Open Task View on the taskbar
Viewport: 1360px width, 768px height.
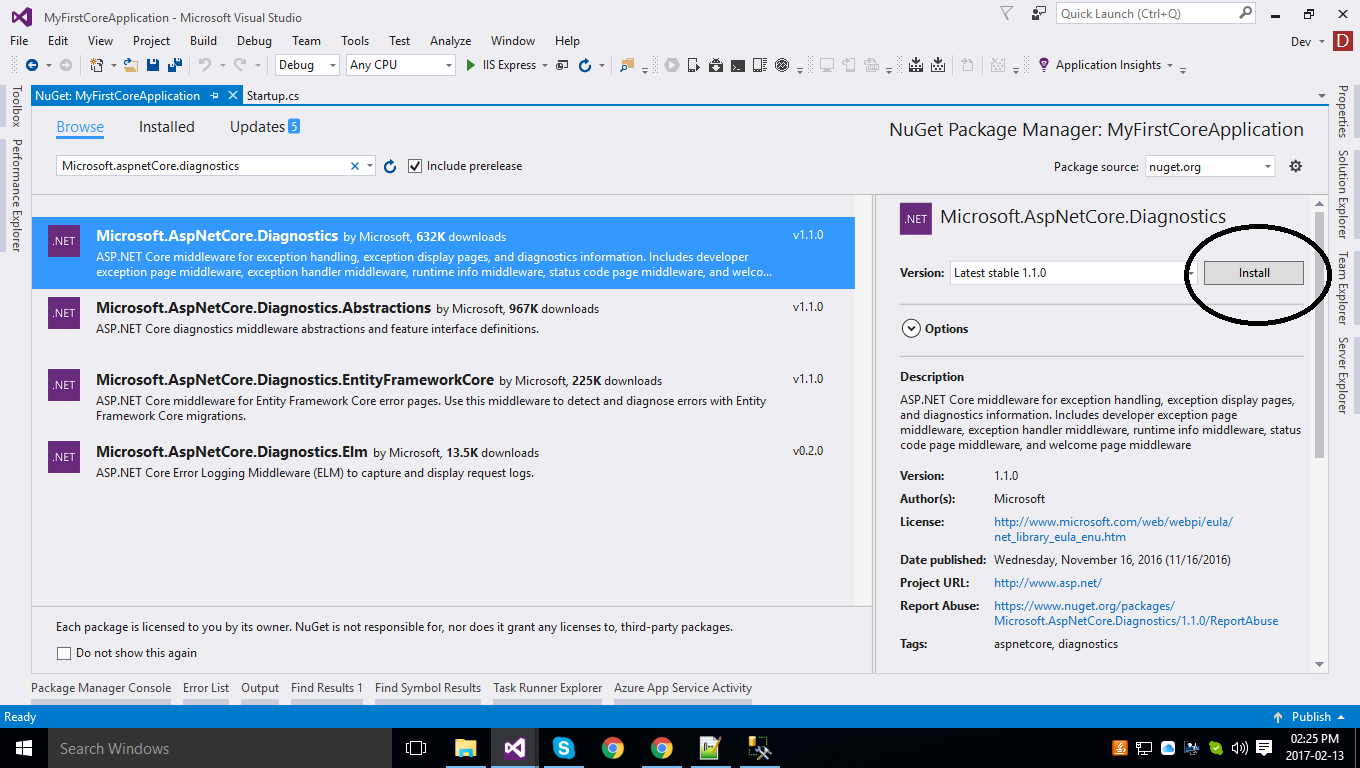click(x=416, y=748)
